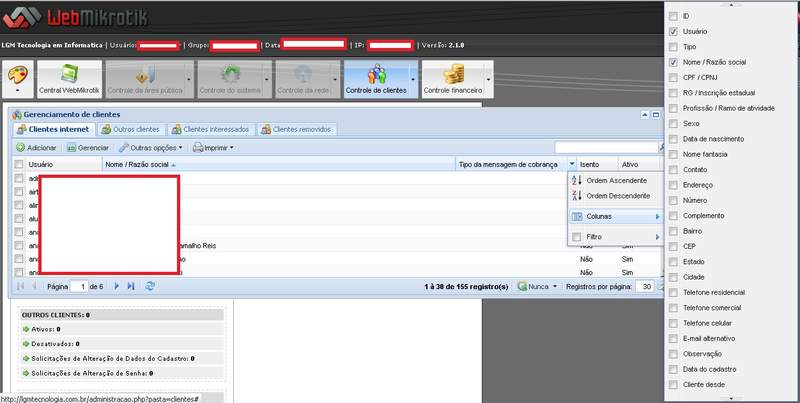Open Outras opções dropdown

pos(151,148)
